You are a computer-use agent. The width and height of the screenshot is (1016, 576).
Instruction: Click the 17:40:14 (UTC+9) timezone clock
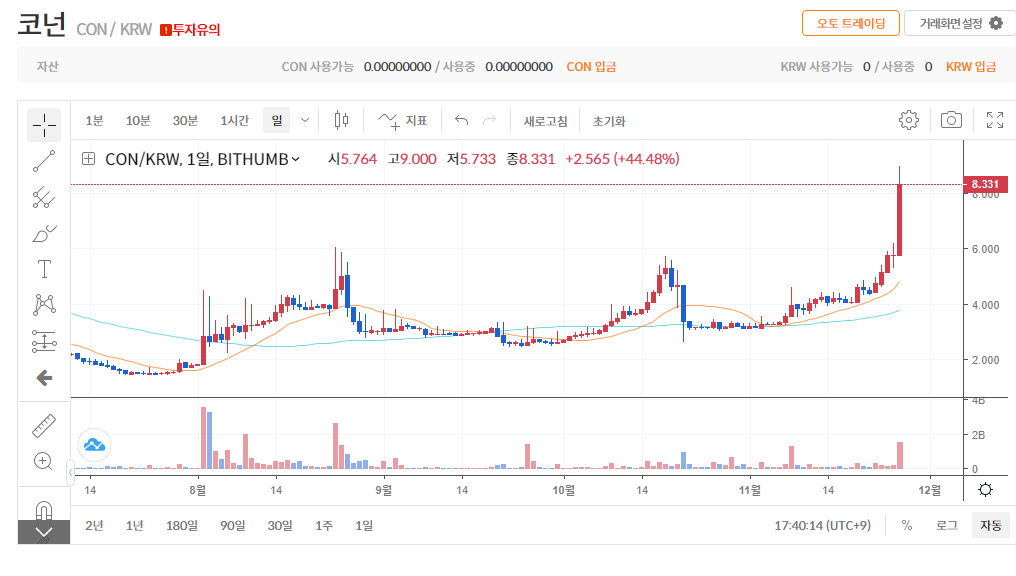point(822,525)
